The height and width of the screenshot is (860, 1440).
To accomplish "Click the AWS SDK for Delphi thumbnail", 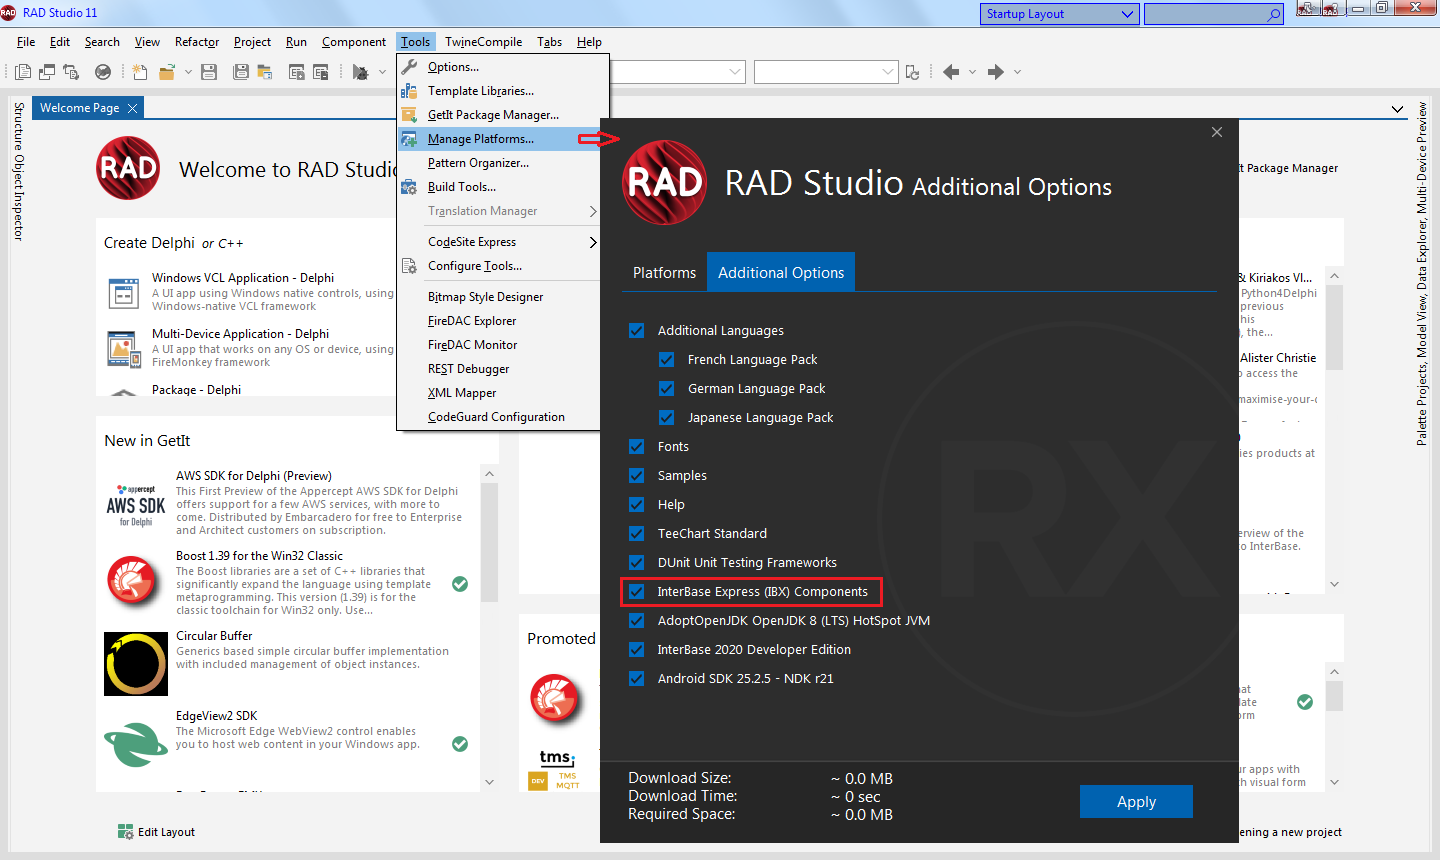I will (x=136, y=505).
